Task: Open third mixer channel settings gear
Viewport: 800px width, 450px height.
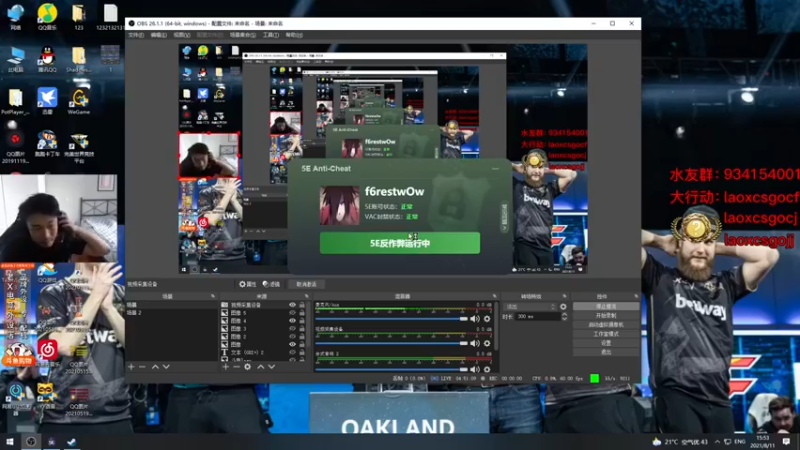Action: [x=487, y=368]
